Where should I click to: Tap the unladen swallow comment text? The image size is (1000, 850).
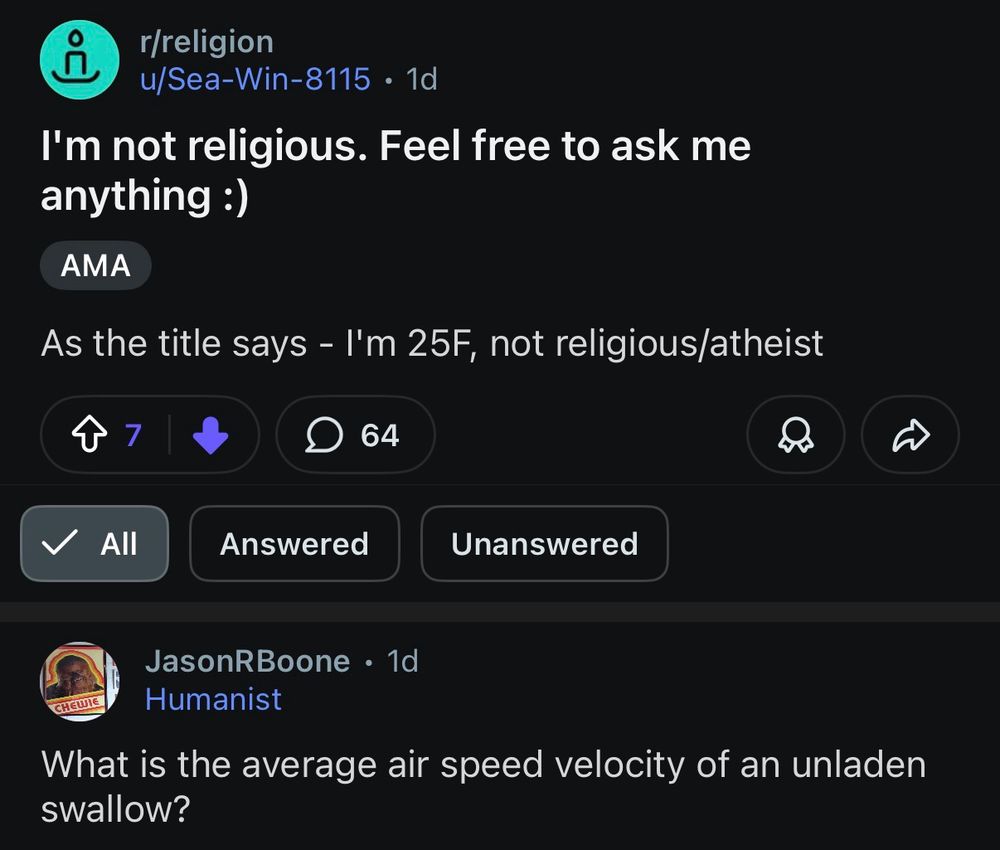click(x=483, y=786)
